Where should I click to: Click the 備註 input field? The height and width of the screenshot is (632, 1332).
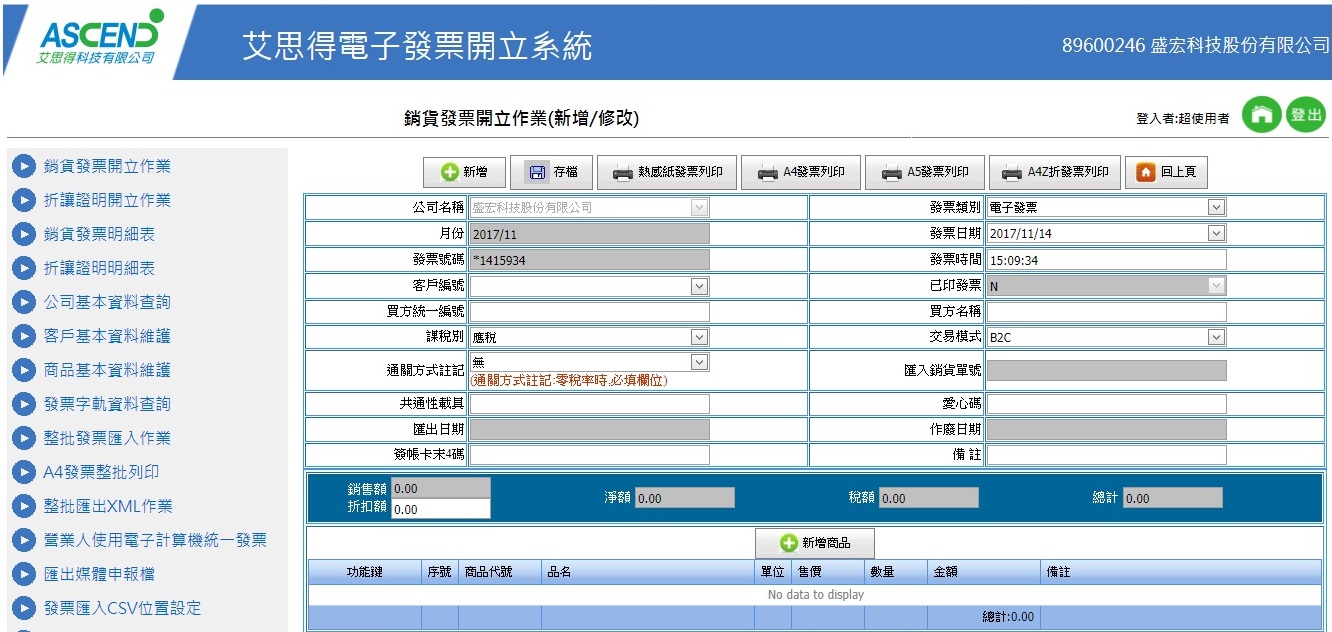click(1106, 455)
